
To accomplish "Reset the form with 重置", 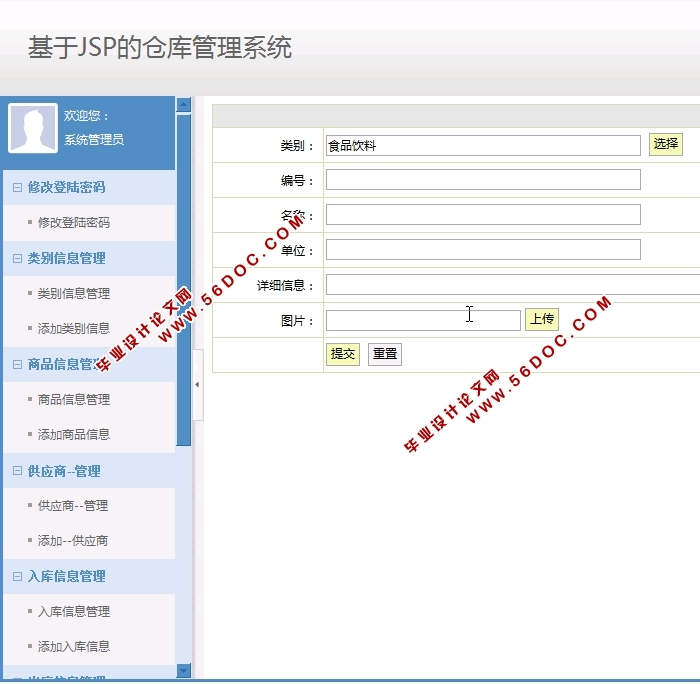I will pos(384,354).
